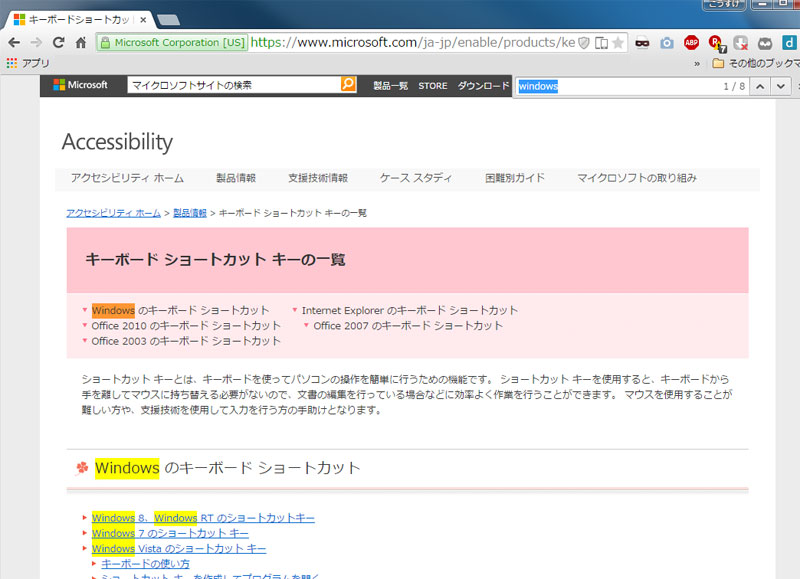Click the Microsoft logo in the site header
The width and height of the screenshot is (800, 579).
coord(81,85)
